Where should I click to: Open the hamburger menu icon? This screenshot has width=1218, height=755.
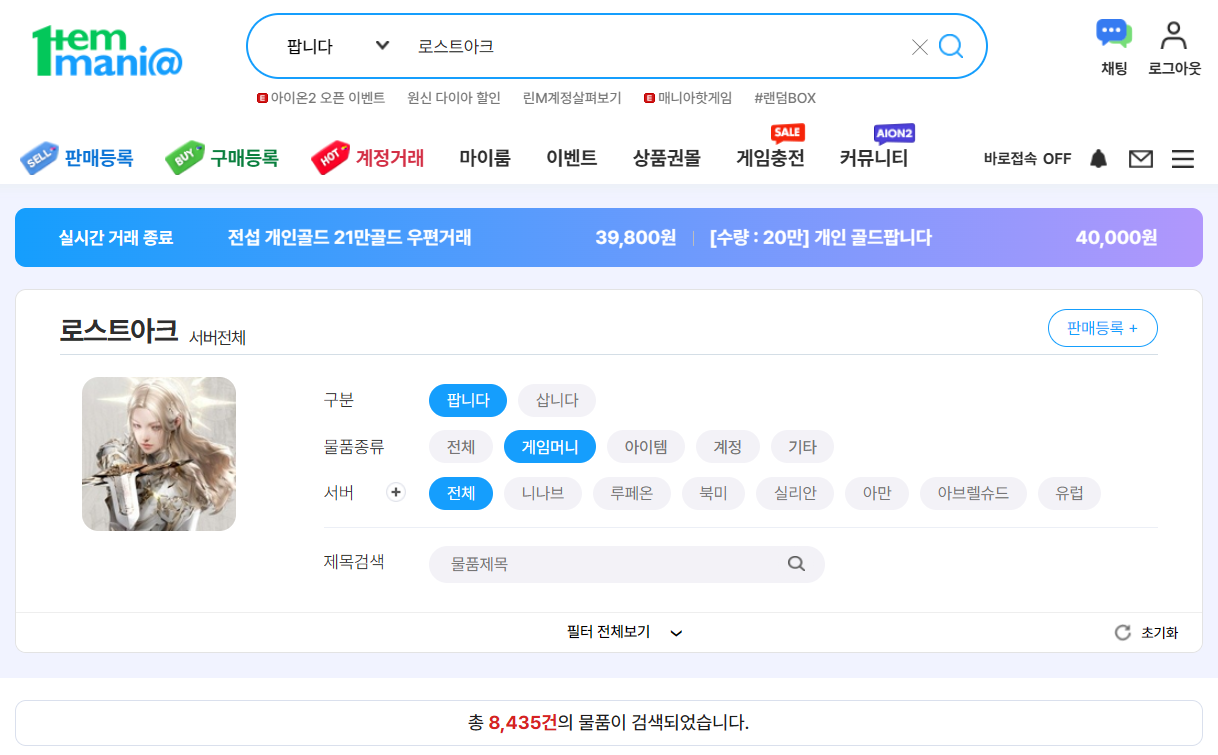pyautogui.click(x=1183, y=158)
